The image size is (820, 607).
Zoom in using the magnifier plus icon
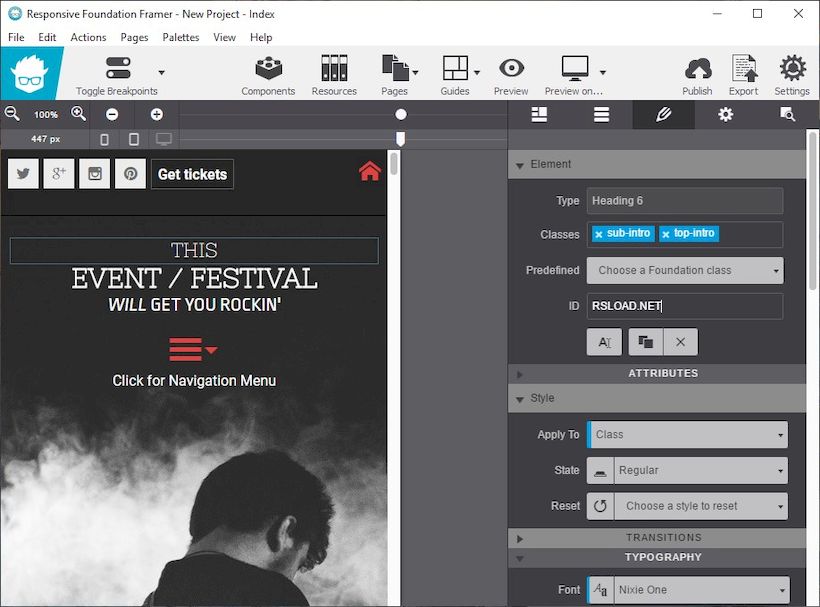(78, 114)
